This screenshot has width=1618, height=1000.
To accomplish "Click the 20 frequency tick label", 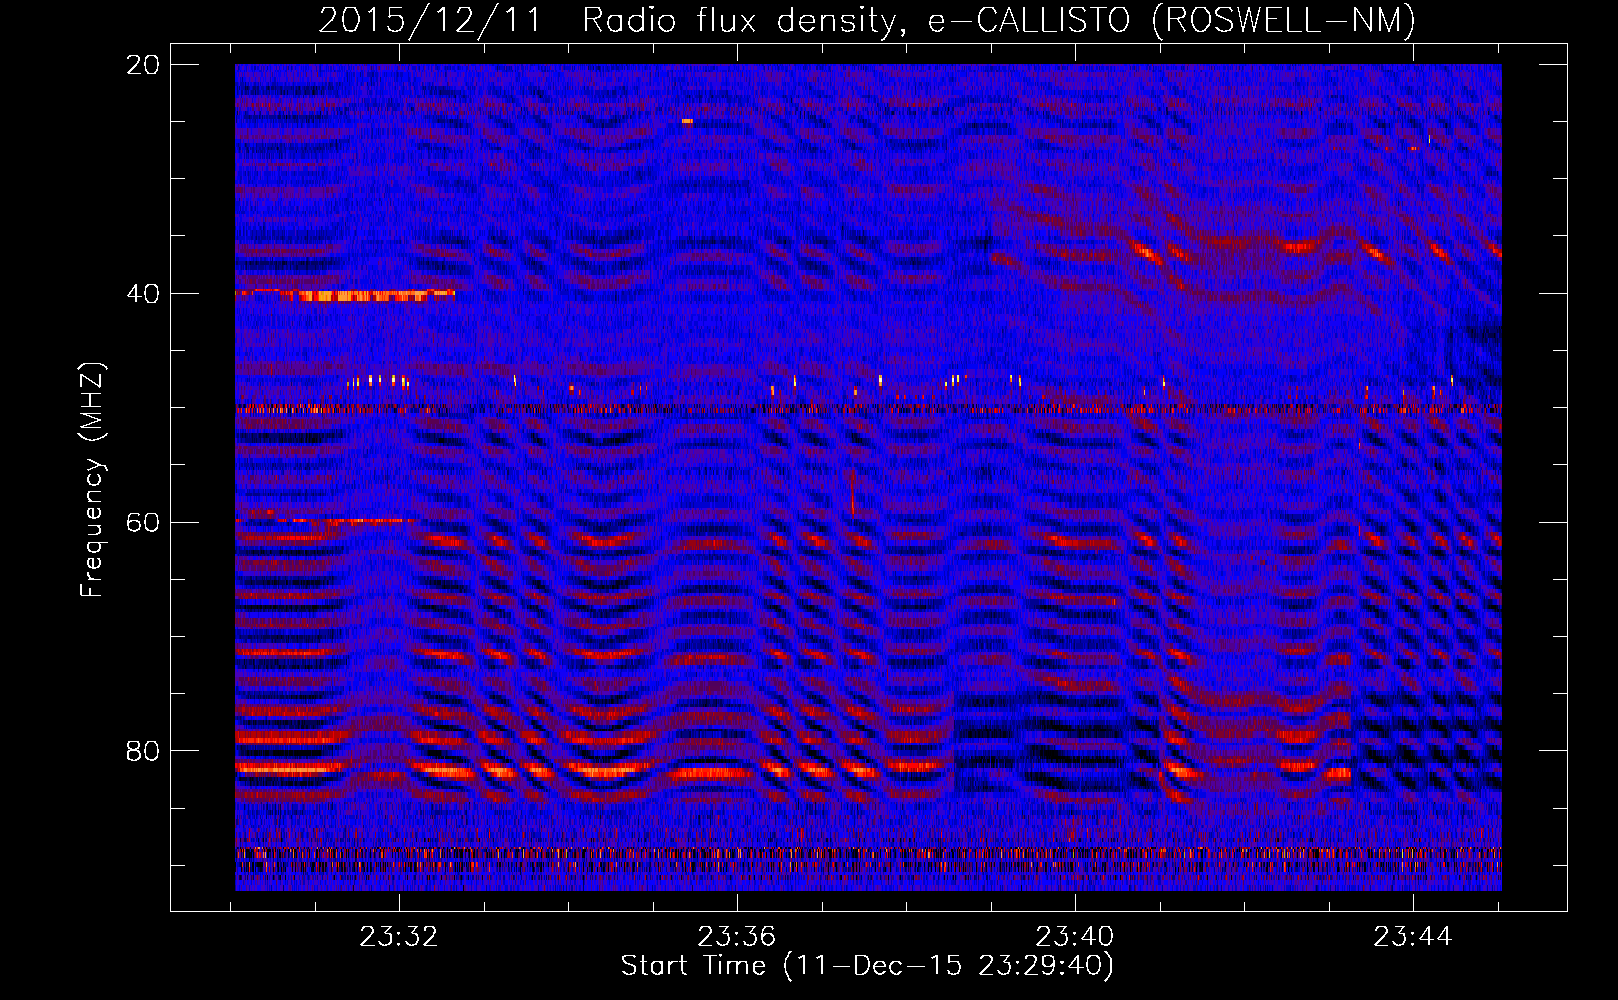I will (x=144, y=65).
